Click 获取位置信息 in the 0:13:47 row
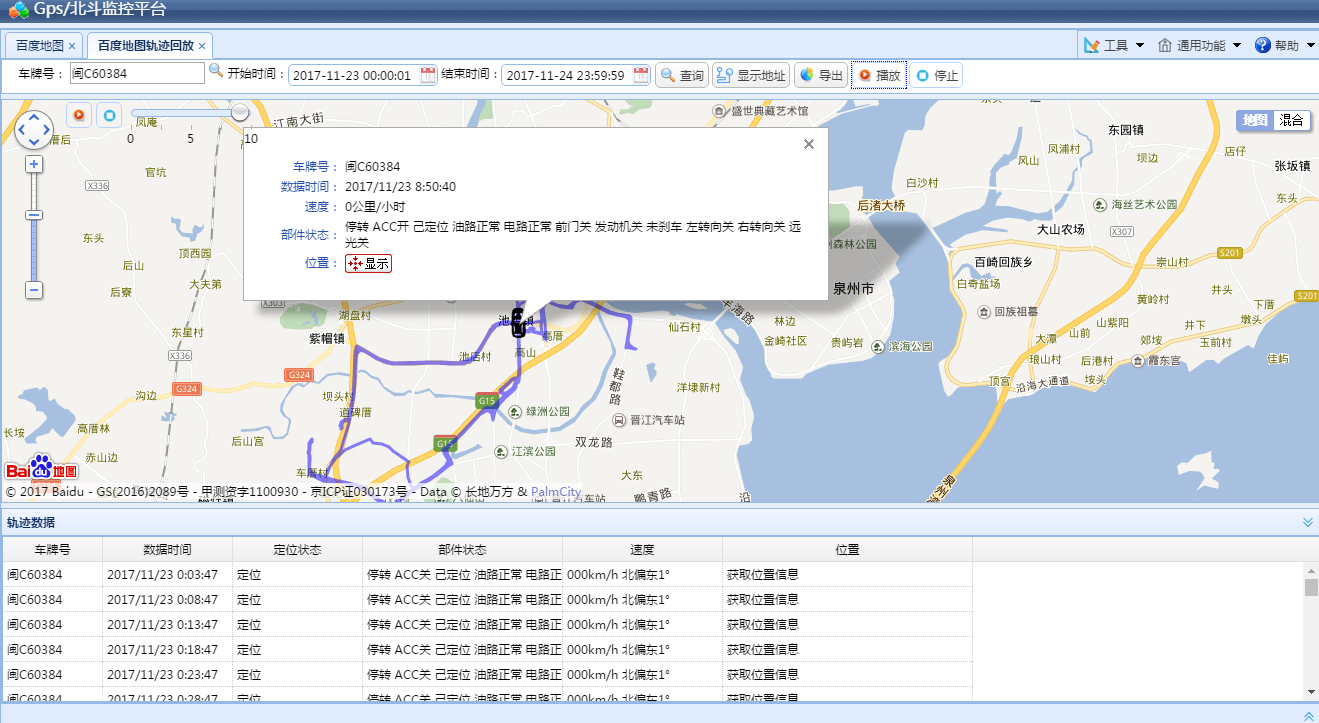Screen dimensions: 1319x723 pos(763,624)
